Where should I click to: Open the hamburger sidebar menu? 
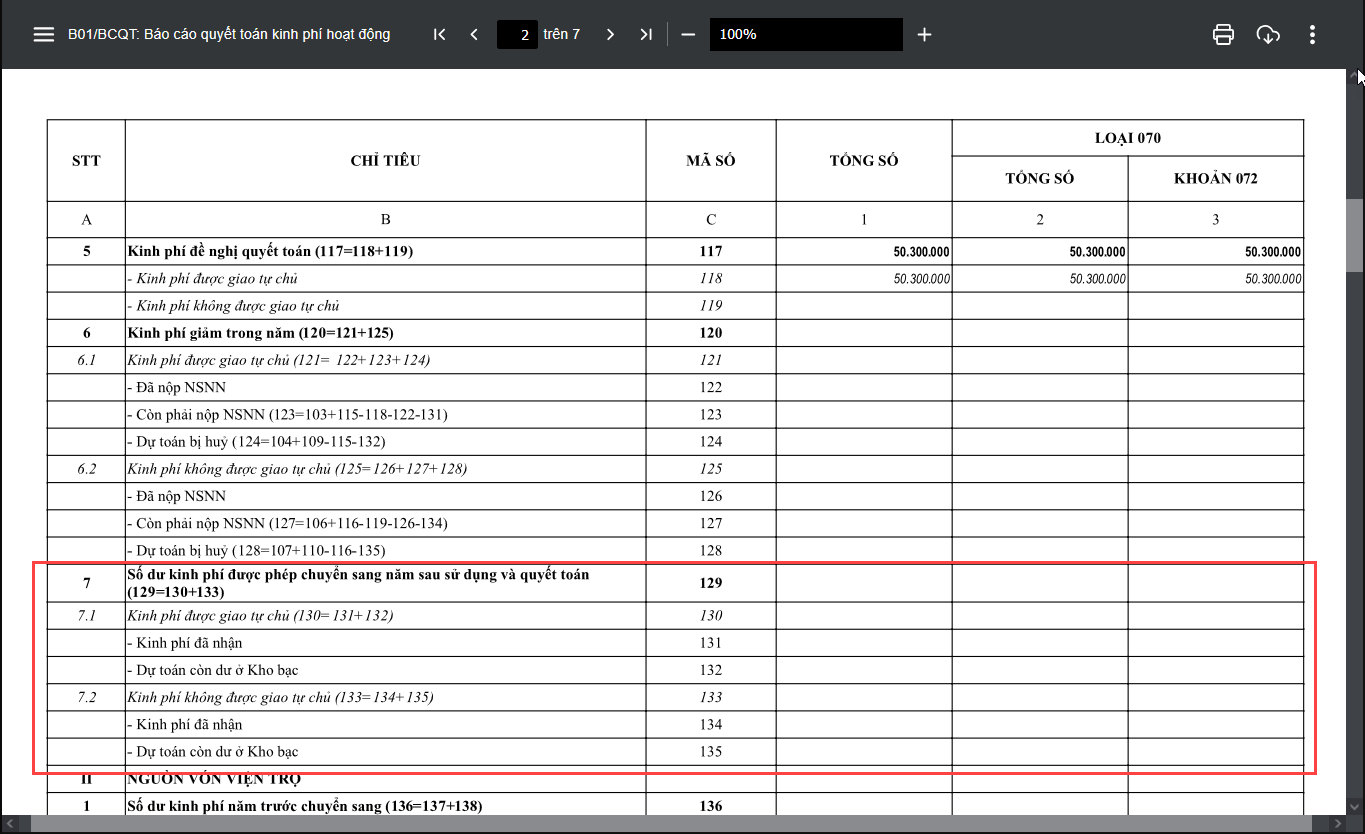(x=43, y=34)
